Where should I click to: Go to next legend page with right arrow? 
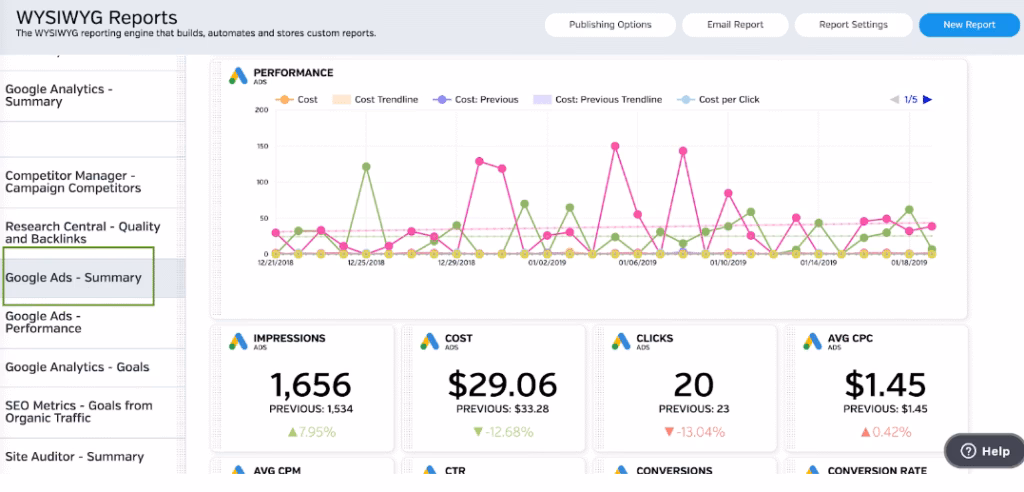pyautogui.click(x=927, y=100)
